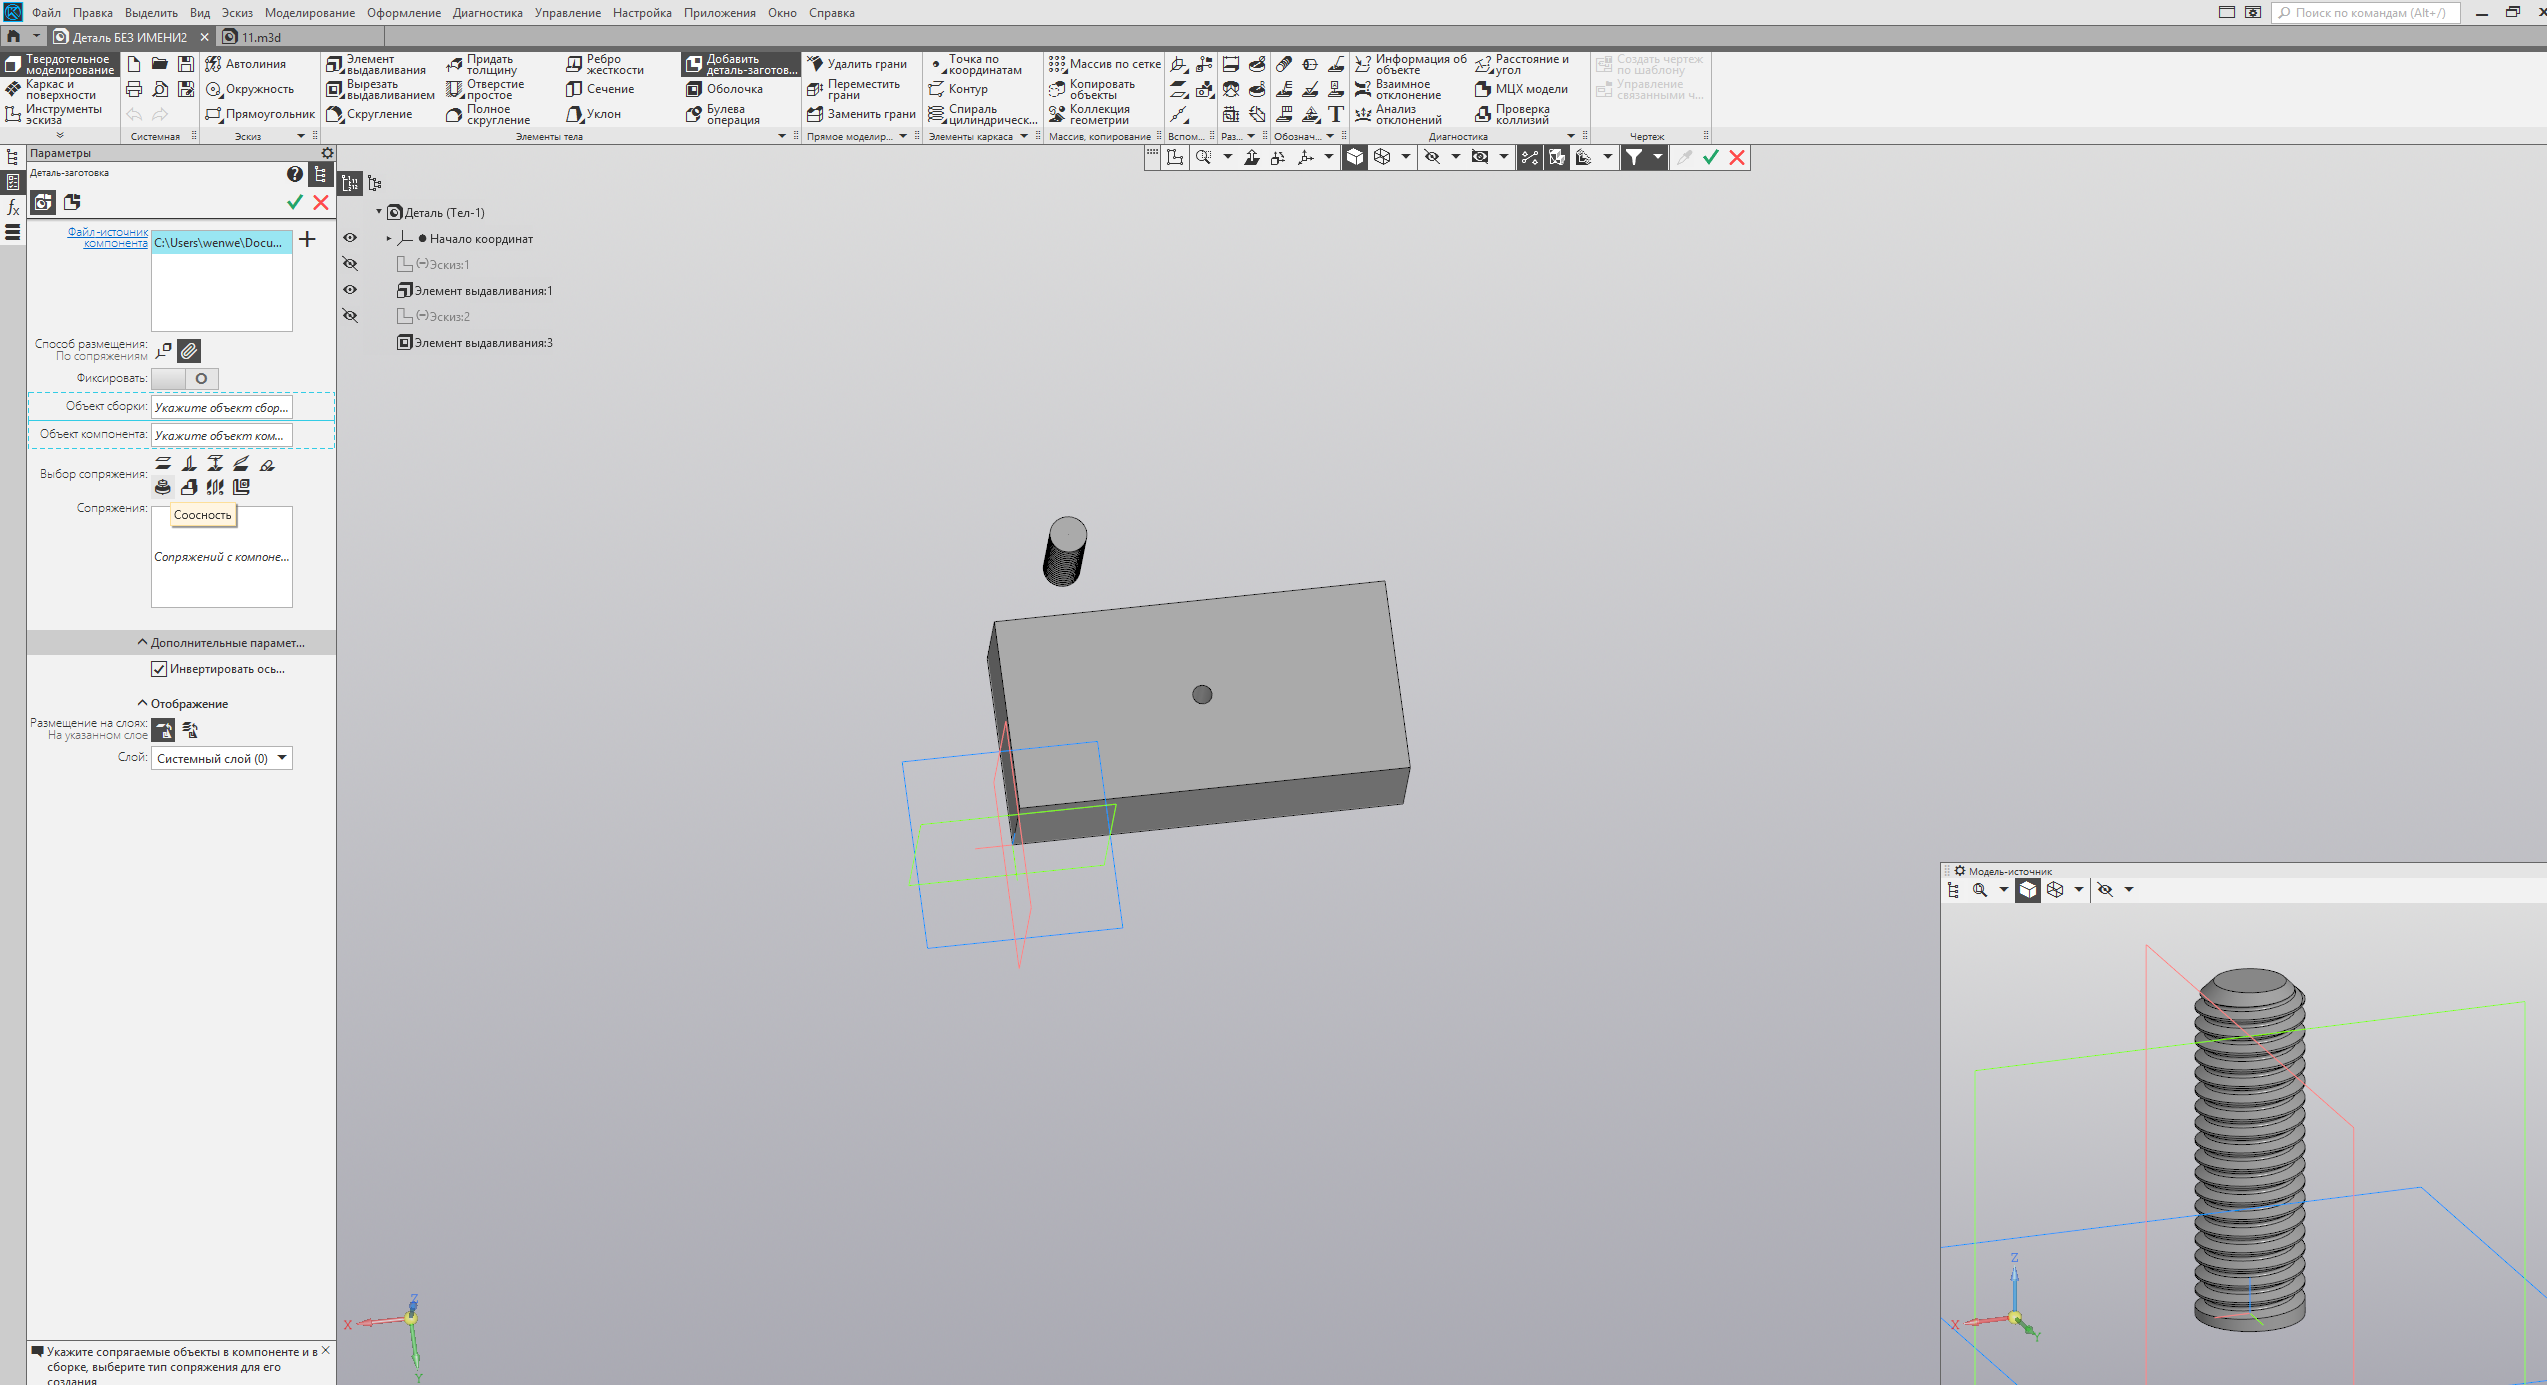Viewport: 2547px width, 1385px height.
Task: Toggle shaded display cube in view toolbar
Action: pyautogui.click(x=1355, y=157)
